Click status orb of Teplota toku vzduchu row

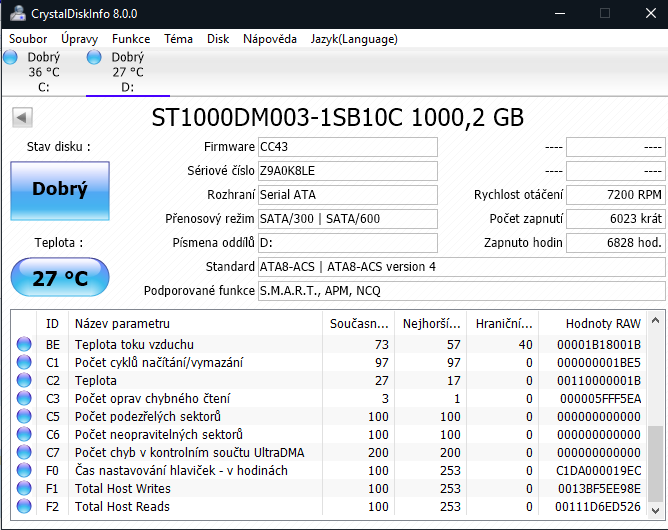click(x=24, y=345)
